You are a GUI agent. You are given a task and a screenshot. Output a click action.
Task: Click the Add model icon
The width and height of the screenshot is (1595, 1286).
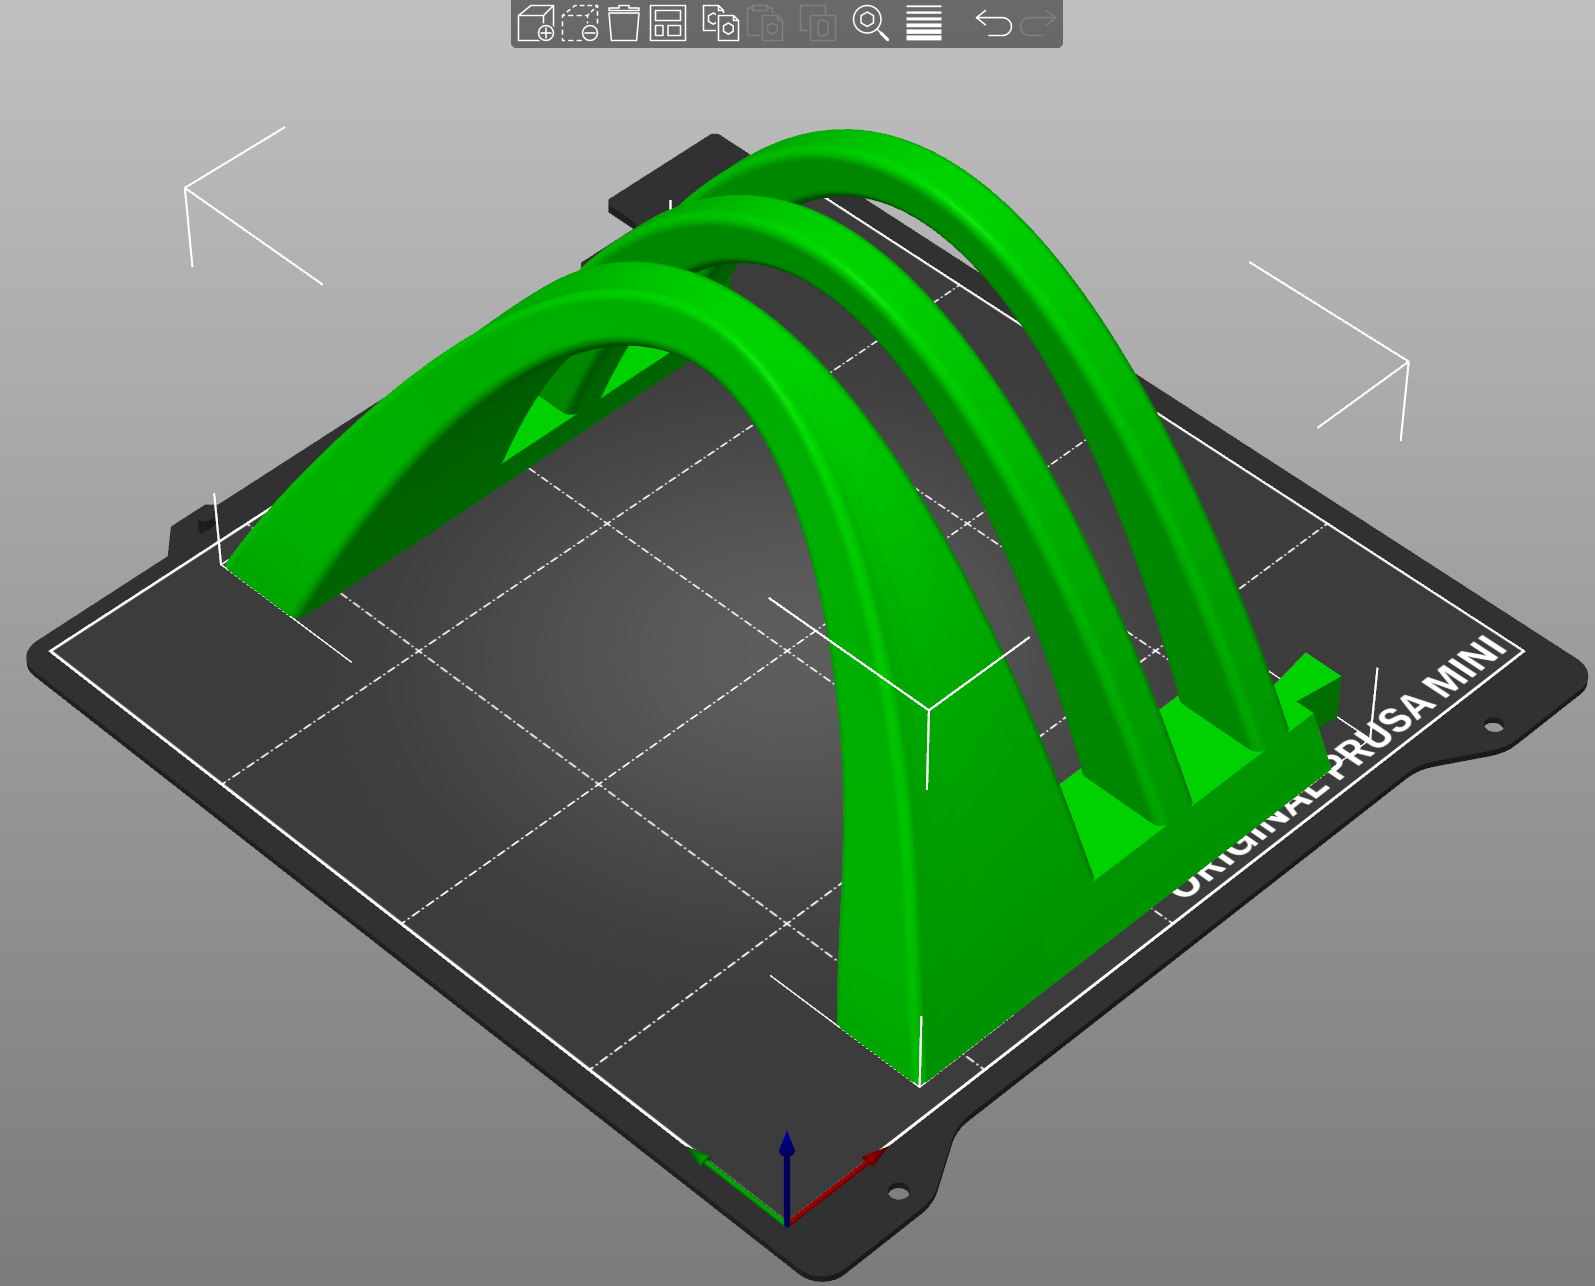point(536,22)
